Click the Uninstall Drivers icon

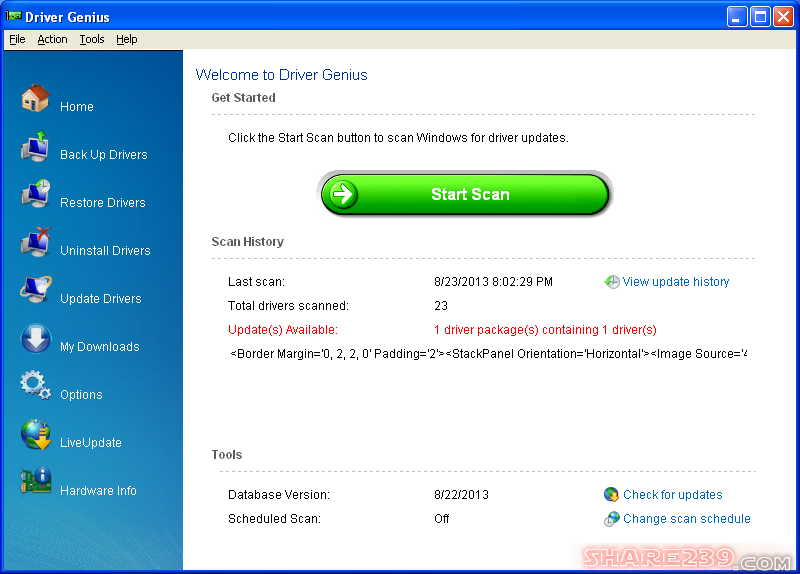36,242
